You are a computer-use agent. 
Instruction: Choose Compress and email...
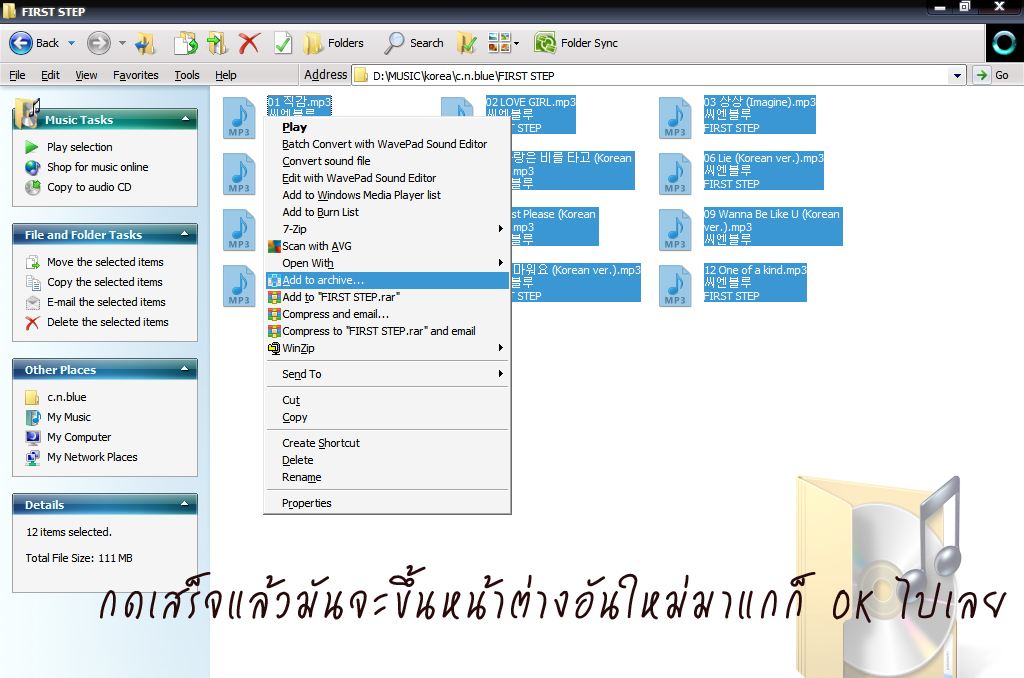pos(387,314)
